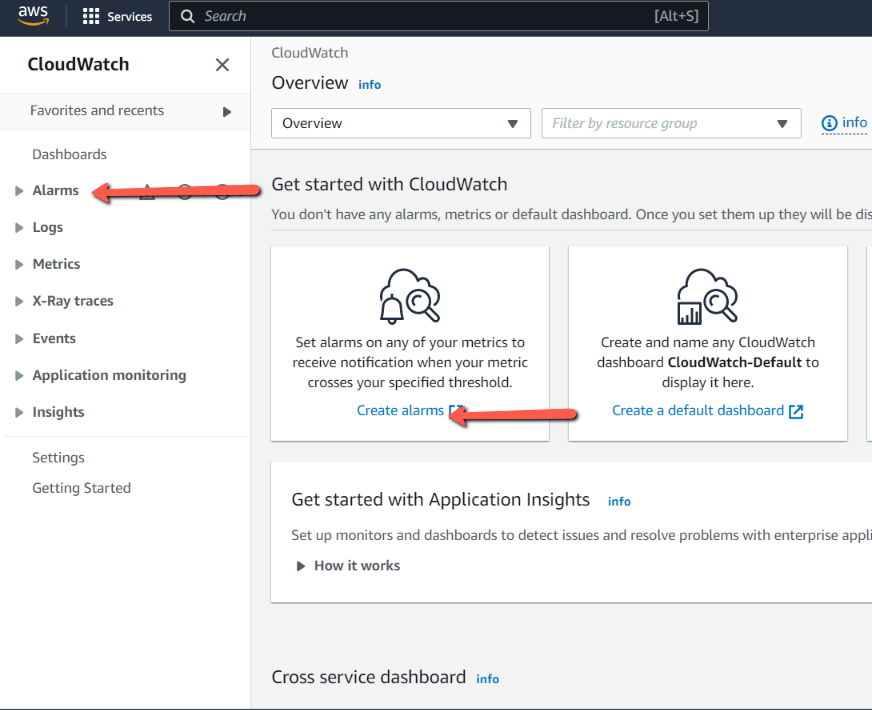Viewport: 872px width, 710px height.
Task: Close the CloudWatch navigation panel
Action: [x=222, y=65]
